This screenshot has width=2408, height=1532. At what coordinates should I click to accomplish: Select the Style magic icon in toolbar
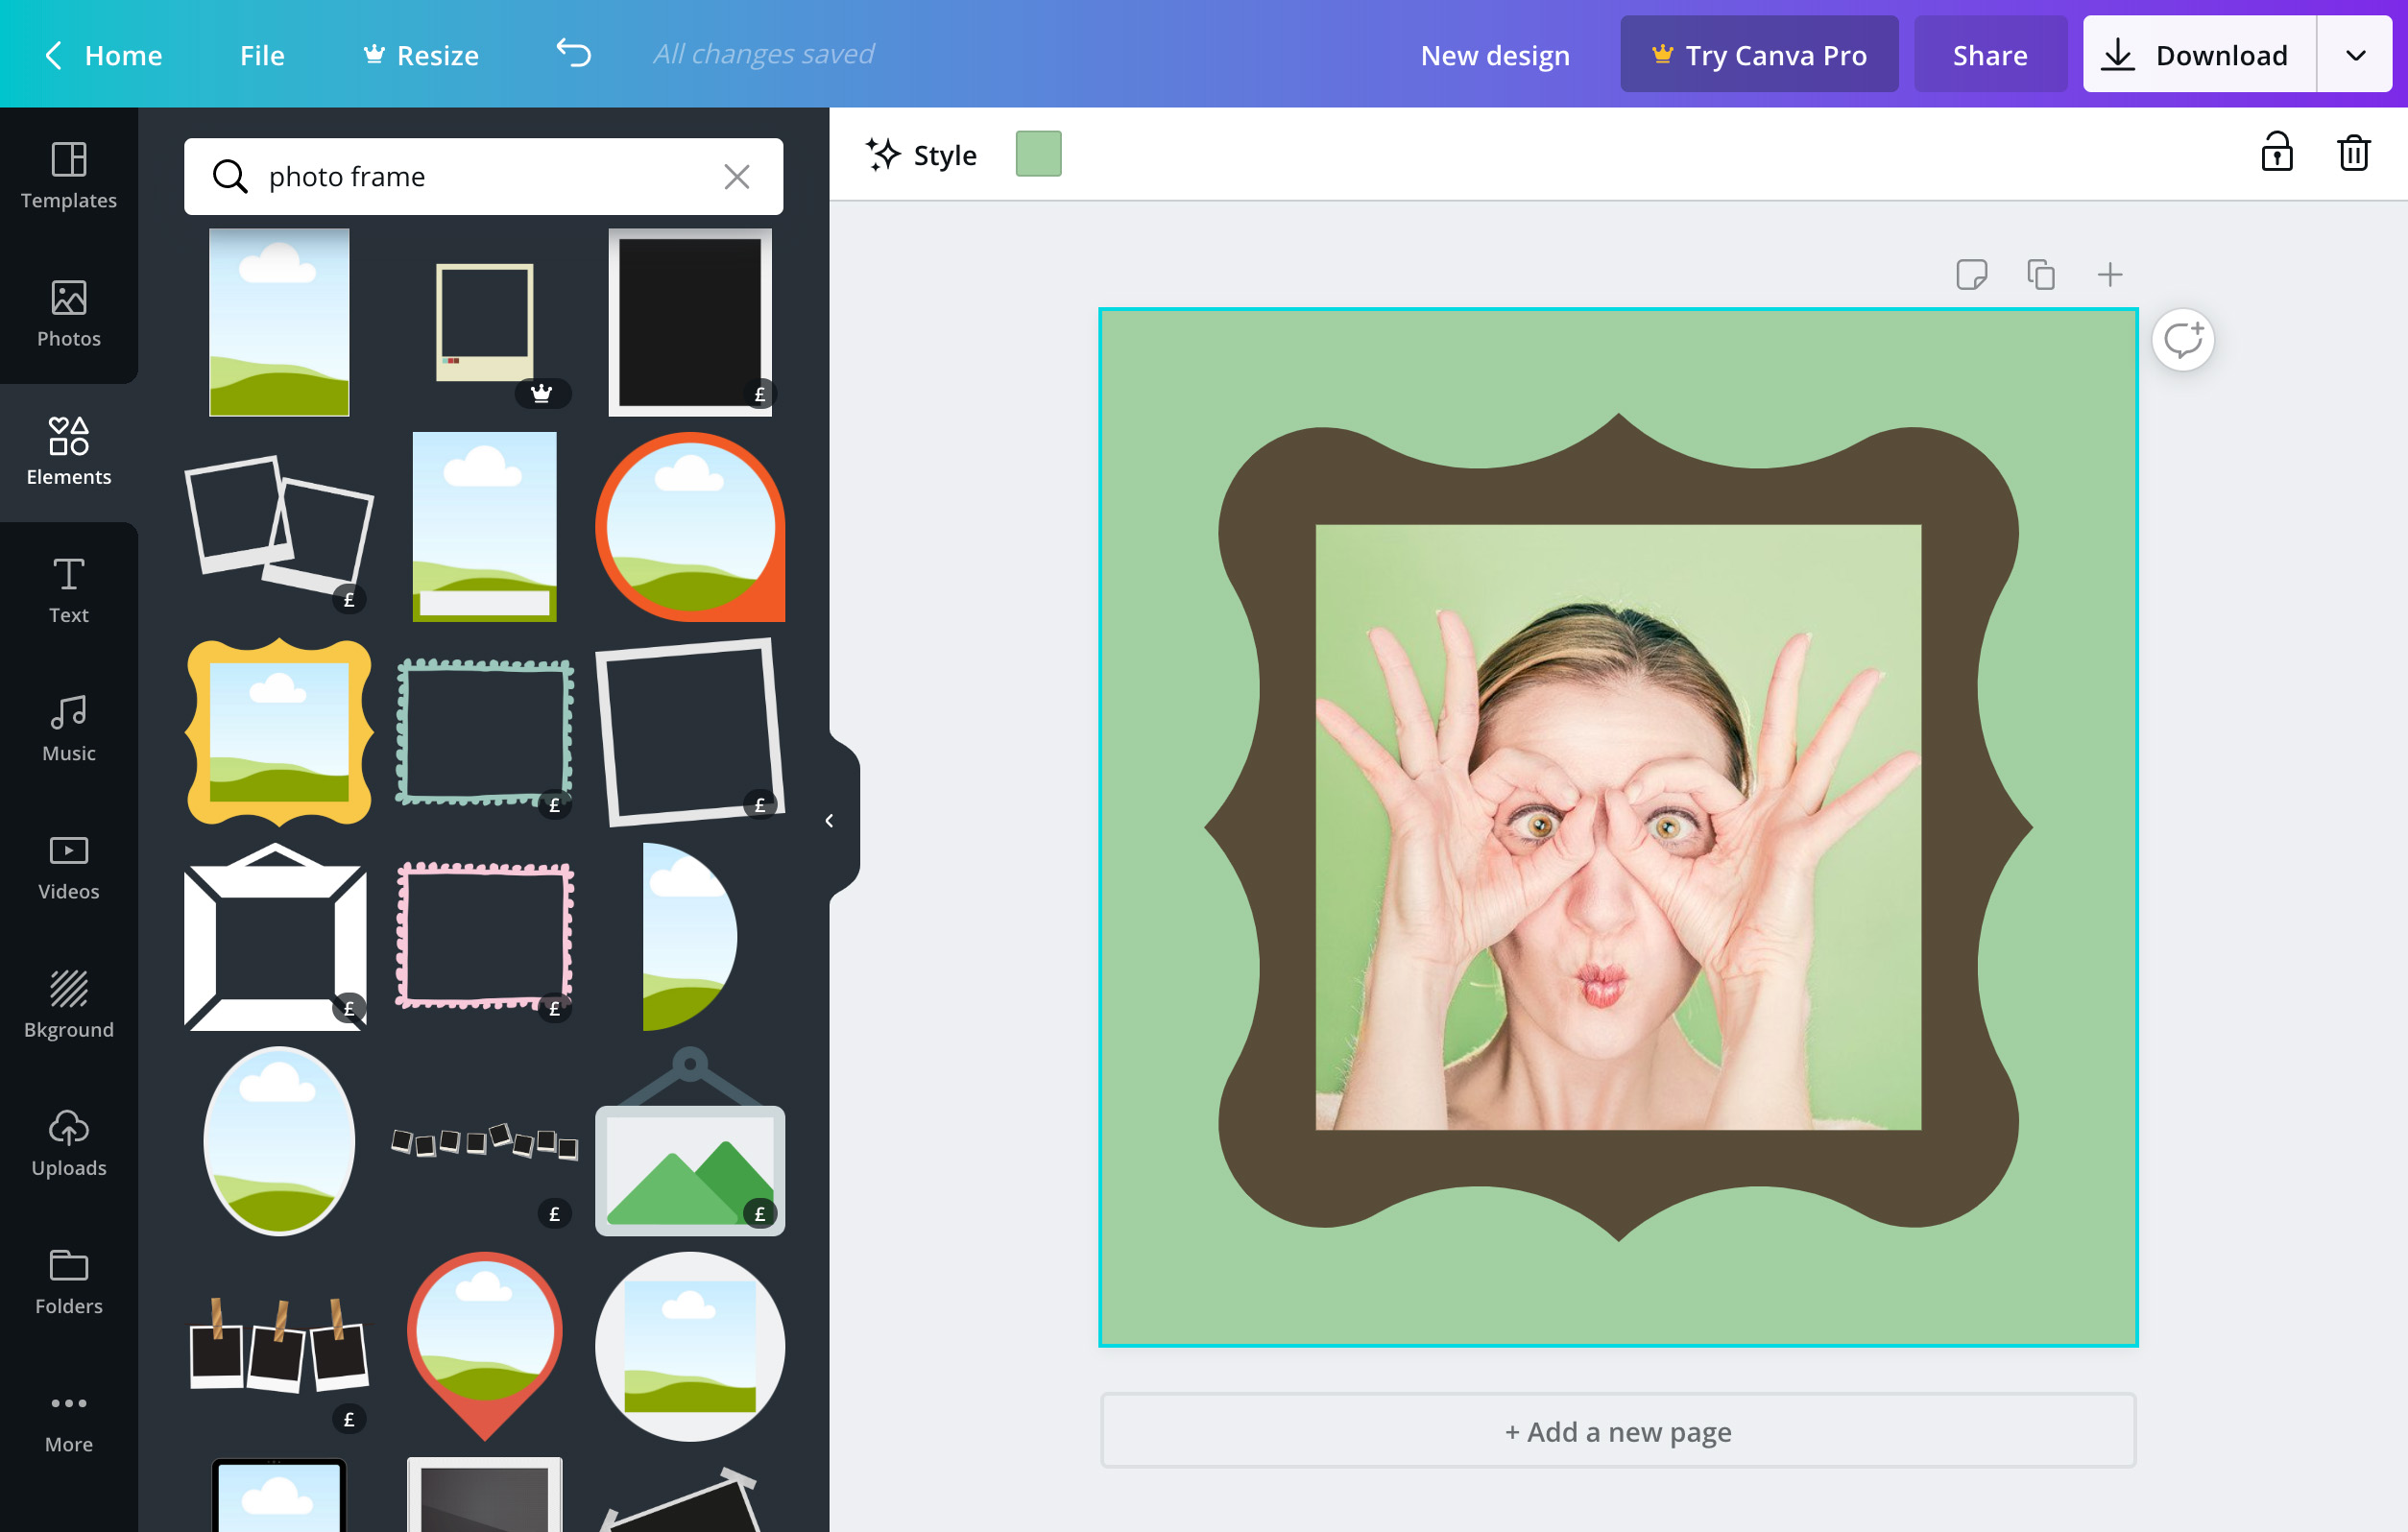coord(882,155)
